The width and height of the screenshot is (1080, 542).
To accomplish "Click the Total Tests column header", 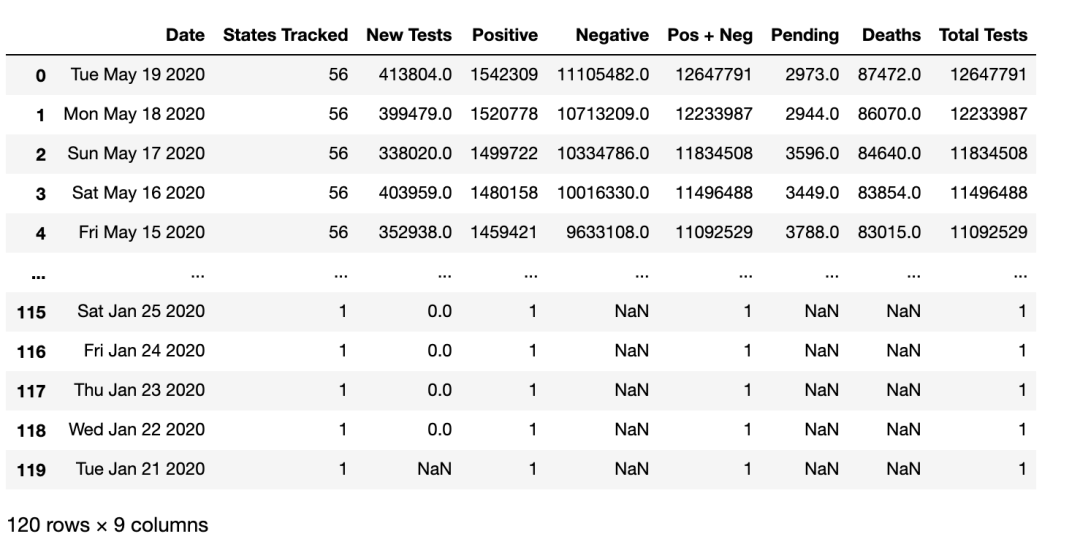I will [x=983, y=35].
